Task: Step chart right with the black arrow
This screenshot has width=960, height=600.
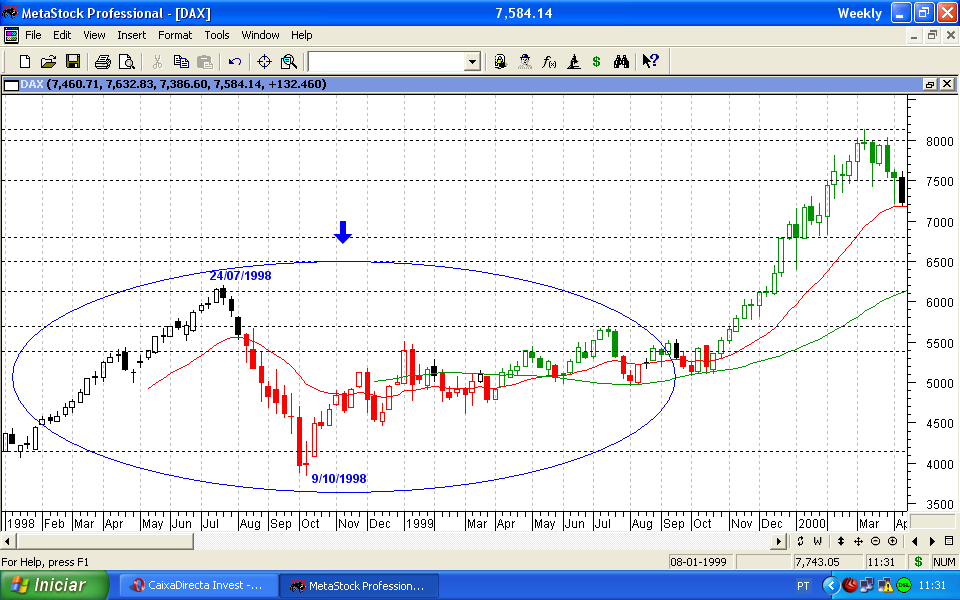Action: pyautogui.click(x=932, y=541)
